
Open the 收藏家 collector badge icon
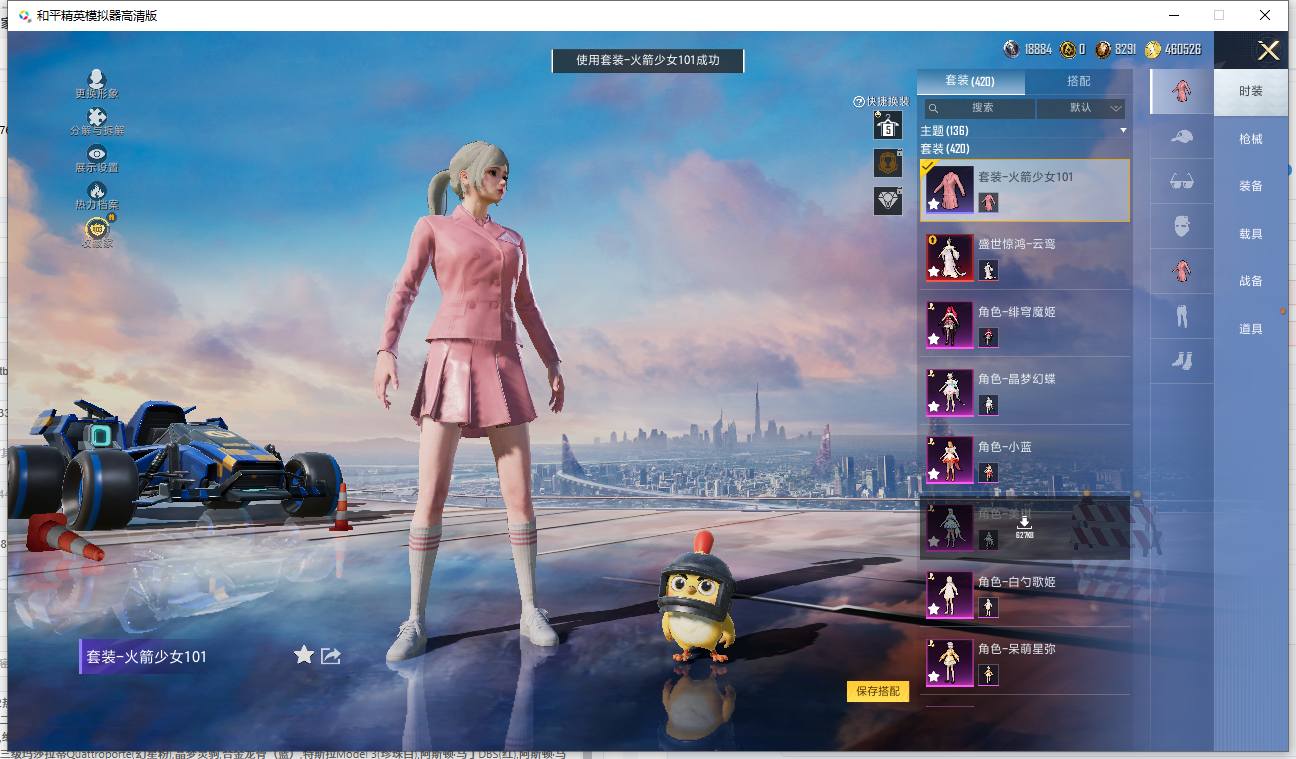97,229
